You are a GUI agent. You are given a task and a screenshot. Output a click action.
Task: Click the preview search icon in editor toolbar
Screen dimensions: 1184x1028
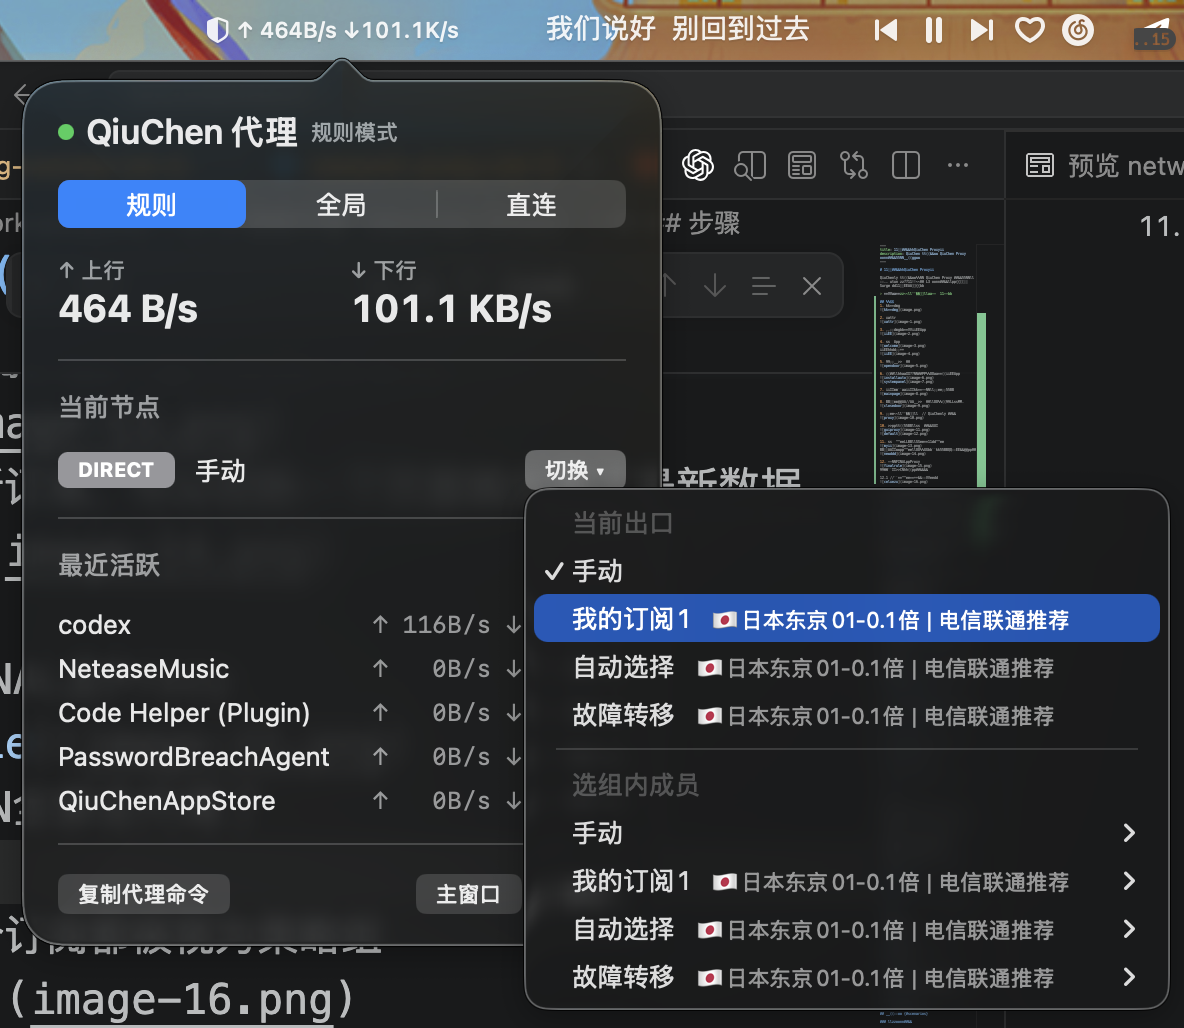click(750, 165)
